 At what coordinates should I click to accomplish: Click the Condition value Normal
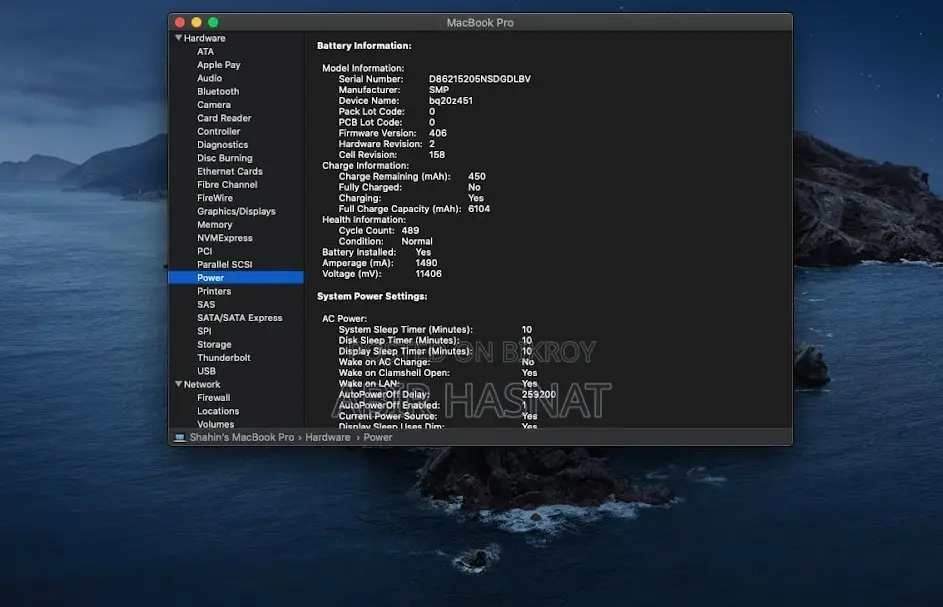click(x=417, y=241)
